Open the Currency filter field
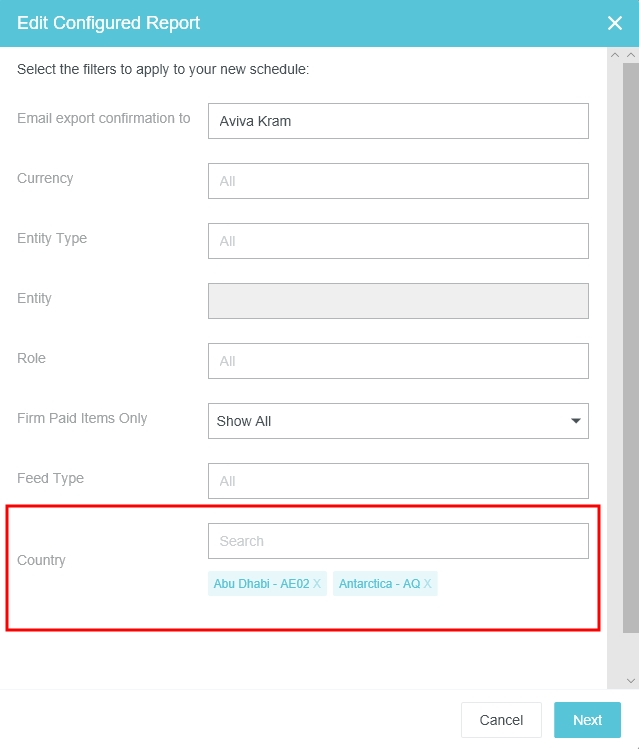This screenshot has height=749, width=639. pos(398,181)
